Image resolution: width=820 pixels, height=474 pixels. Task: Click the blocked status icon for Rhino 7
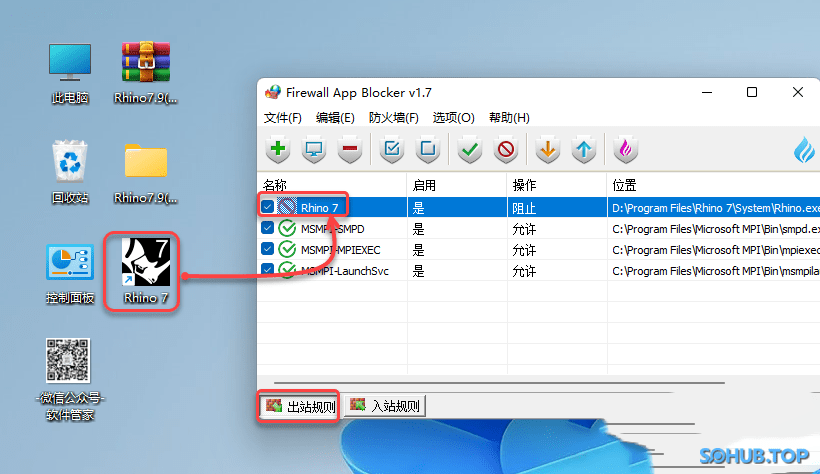[287, 207]
